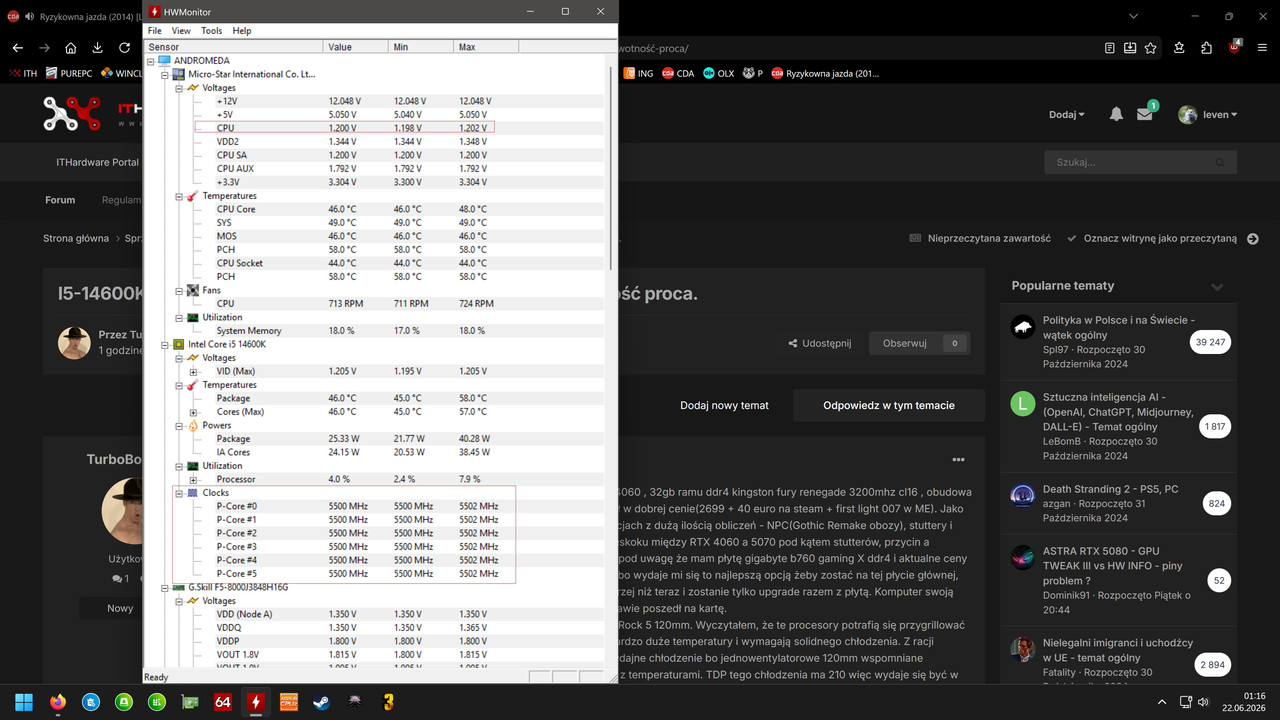The image size is (1280, 720).
Task: Show hidden system tray icons chevron
Action: pos(1162,702)
